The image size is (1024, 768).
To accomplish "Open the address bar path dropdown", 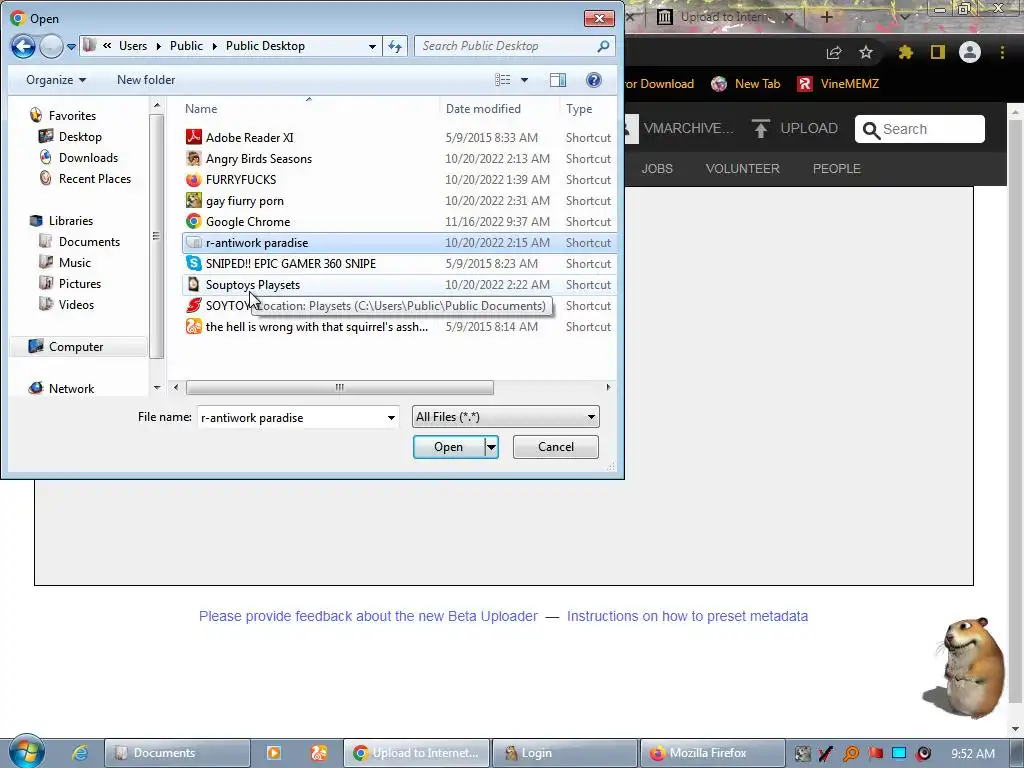I will pos(372,46).
